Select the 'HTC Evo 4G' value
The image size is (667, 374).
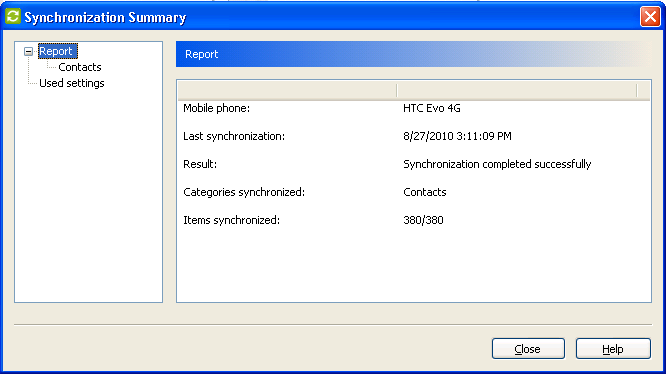pos(432,108)
